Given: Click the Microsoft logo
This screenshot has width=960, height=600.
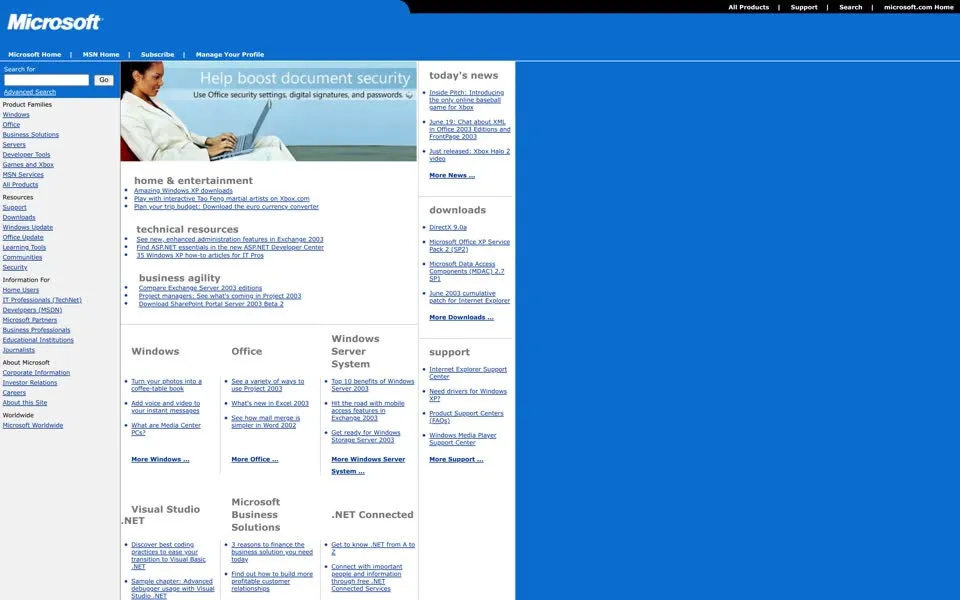Looking at the screenshot, I should pyautogui.click(x=54, y=23).
